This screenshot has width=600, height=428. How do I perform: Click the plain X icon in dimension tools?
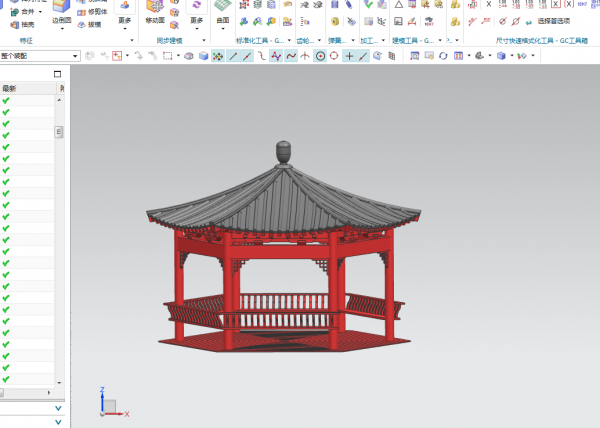click(x=489, y=4)
